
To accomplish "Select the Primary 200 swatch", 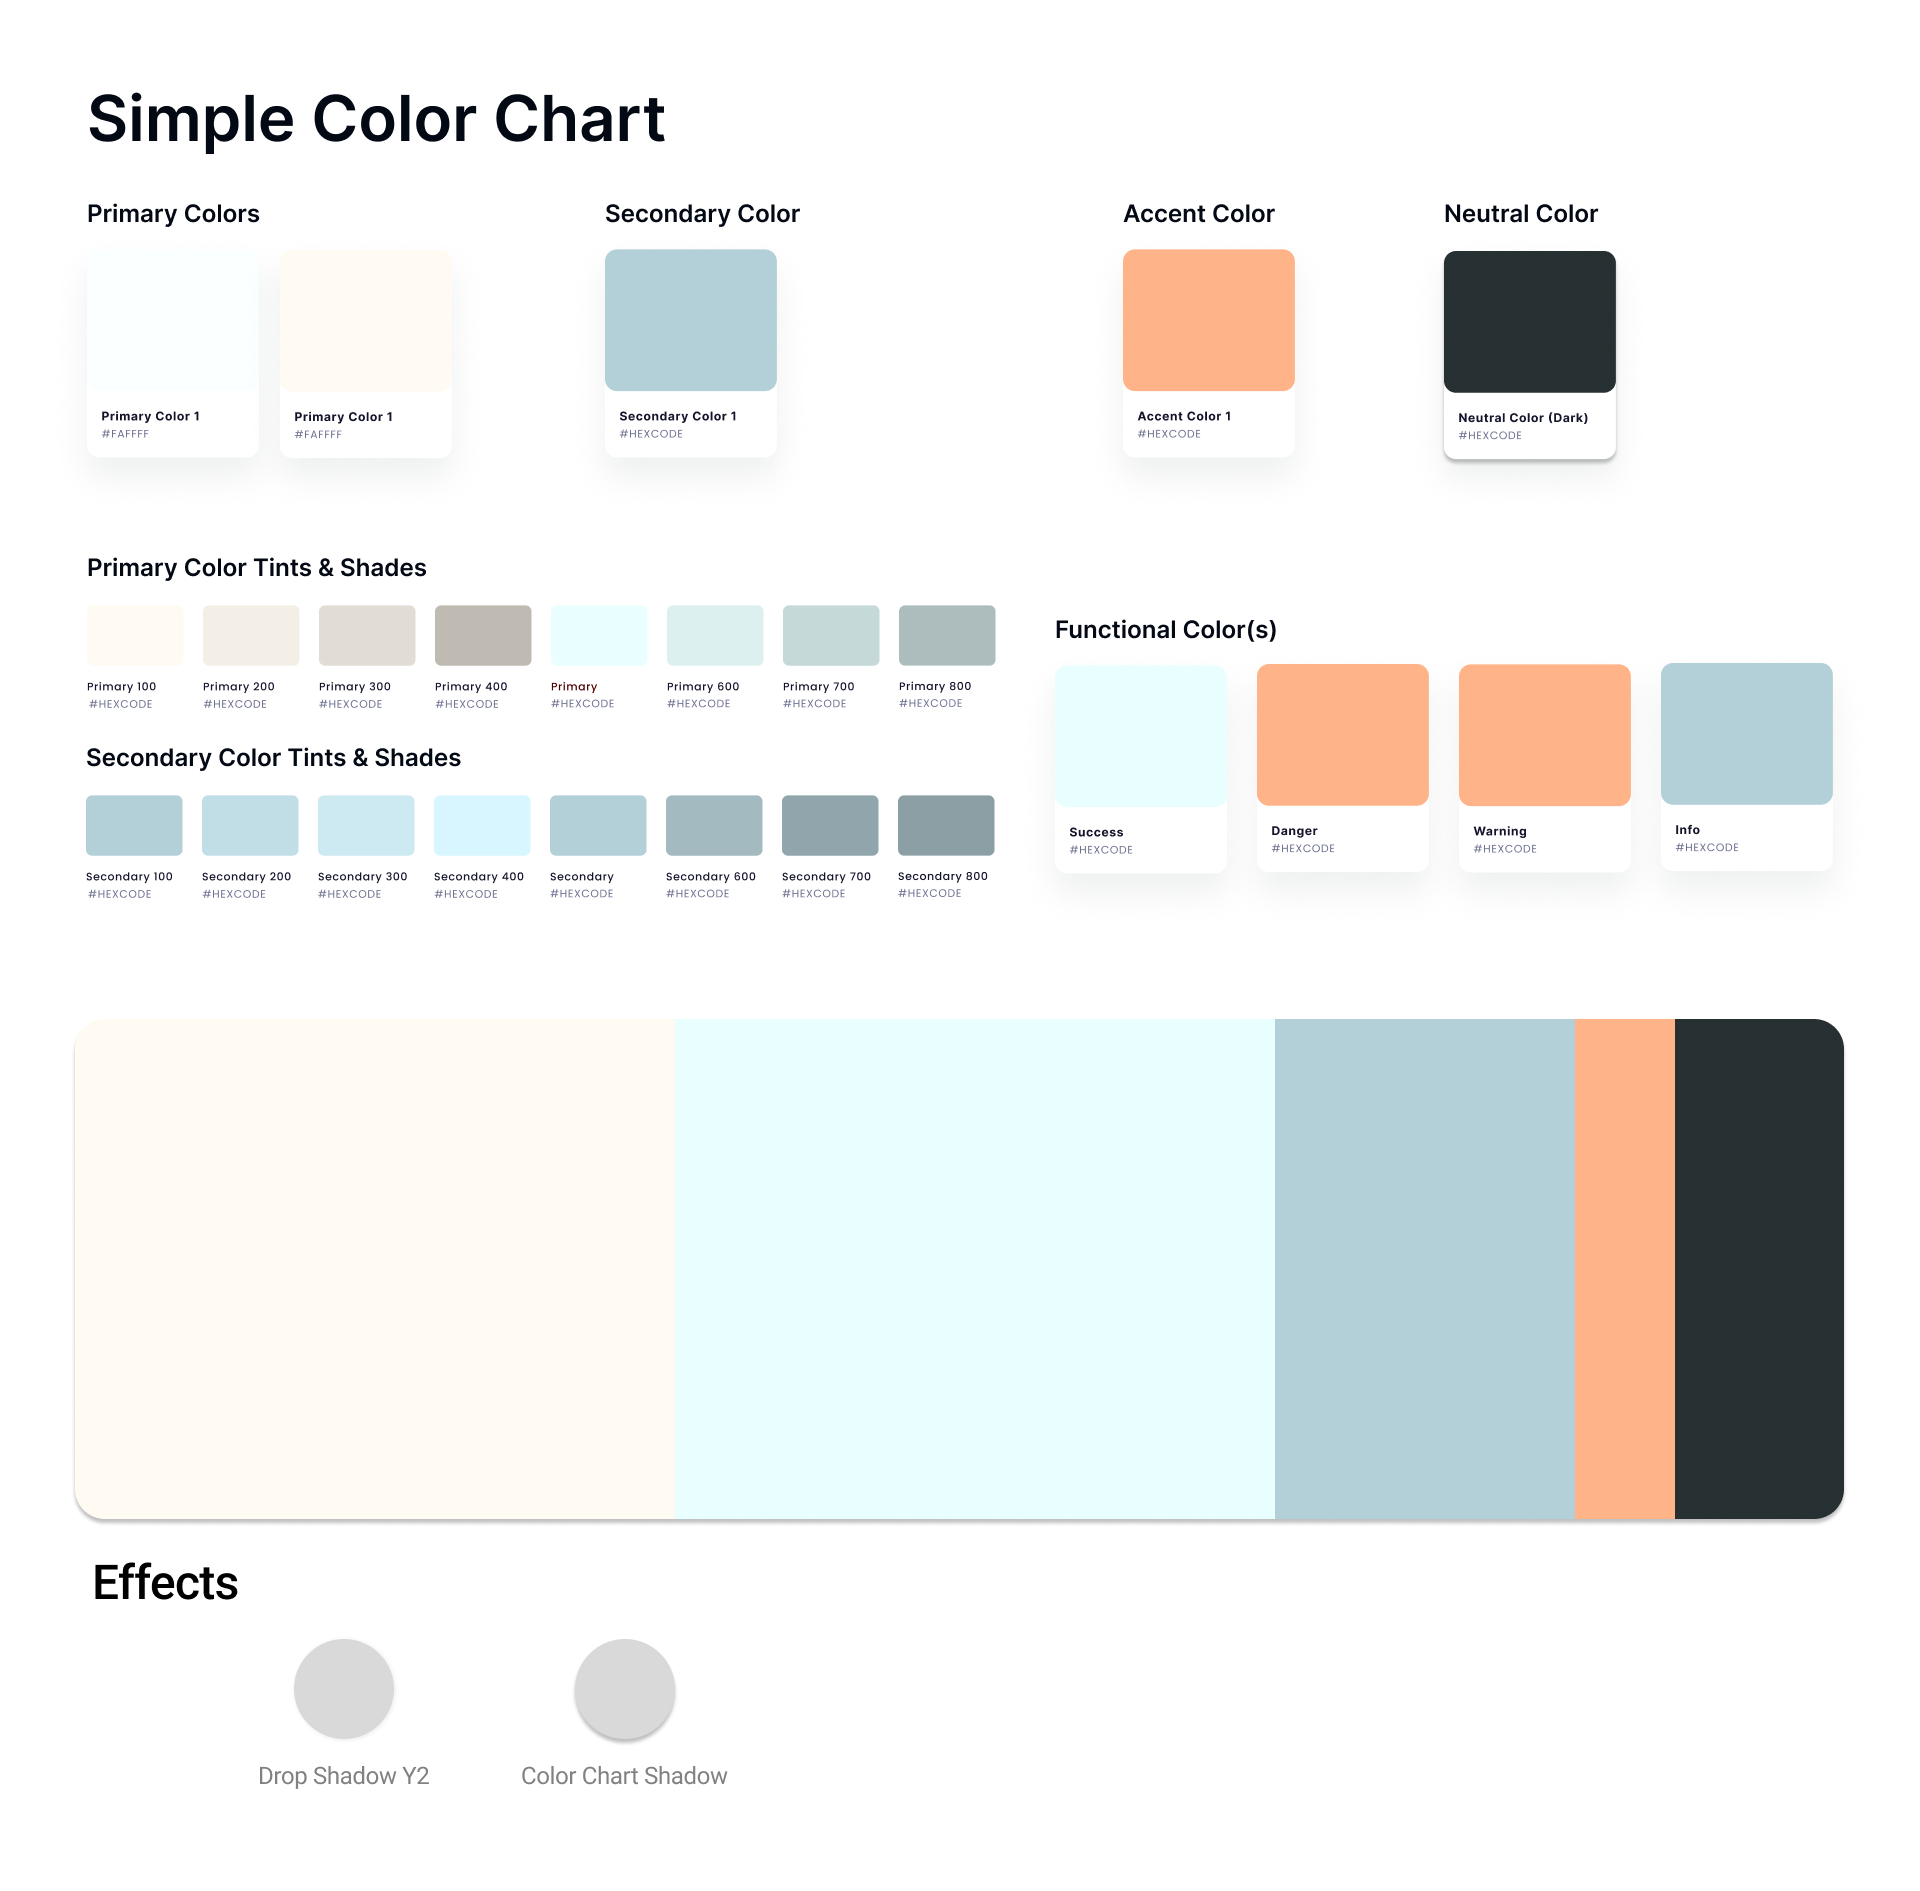I will [x=251, y=635].
